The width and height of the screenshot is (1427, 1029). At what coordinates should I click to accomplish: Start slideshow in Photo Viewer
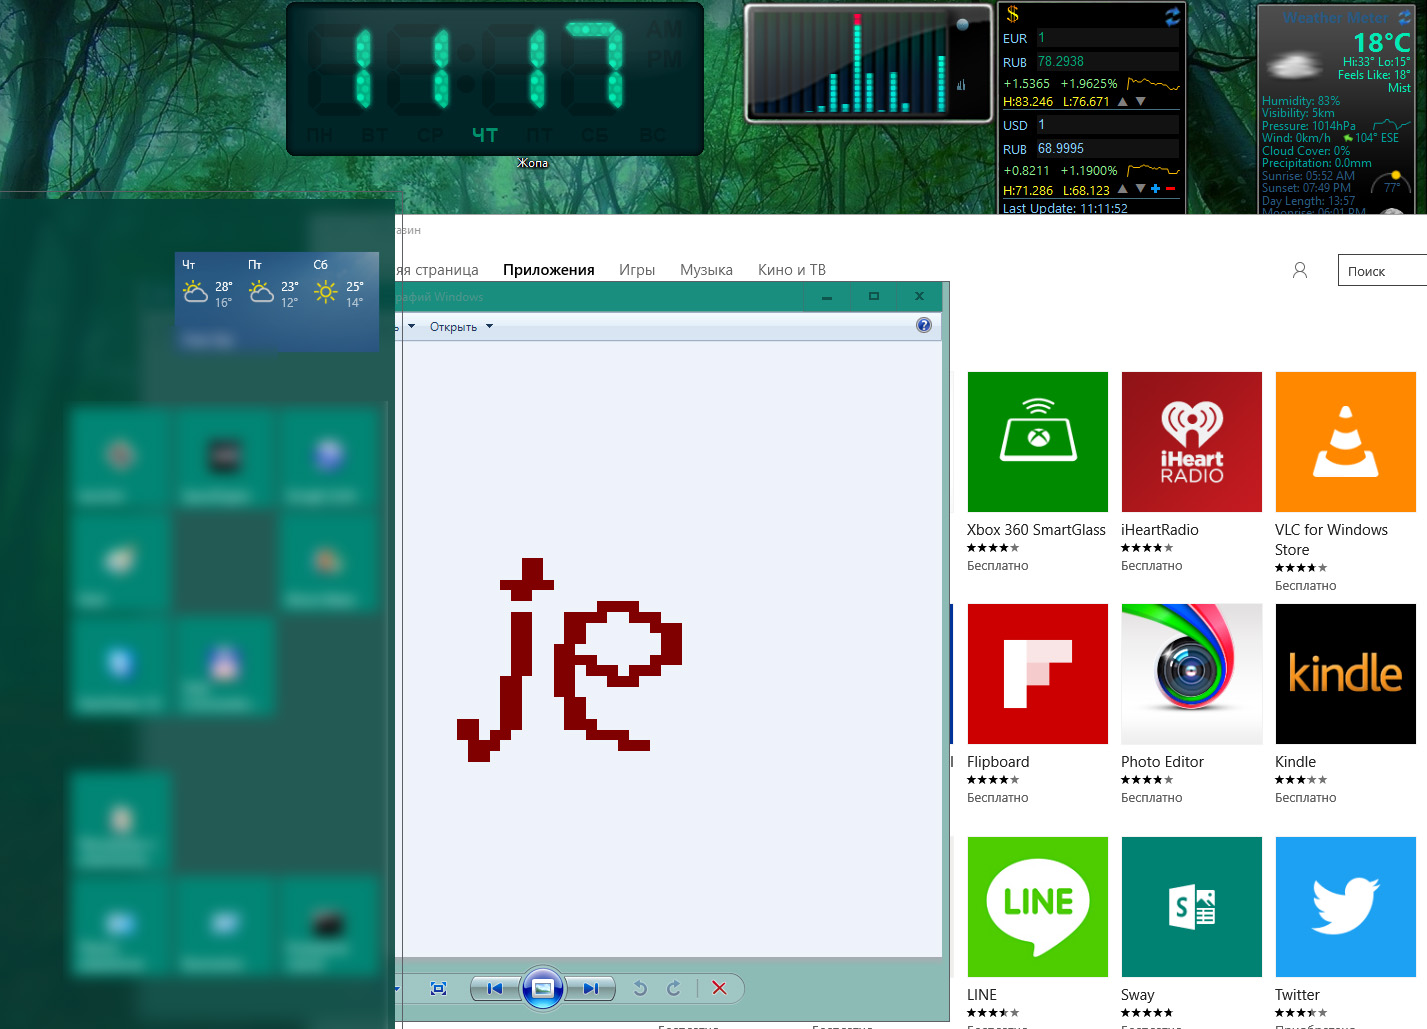542,988
